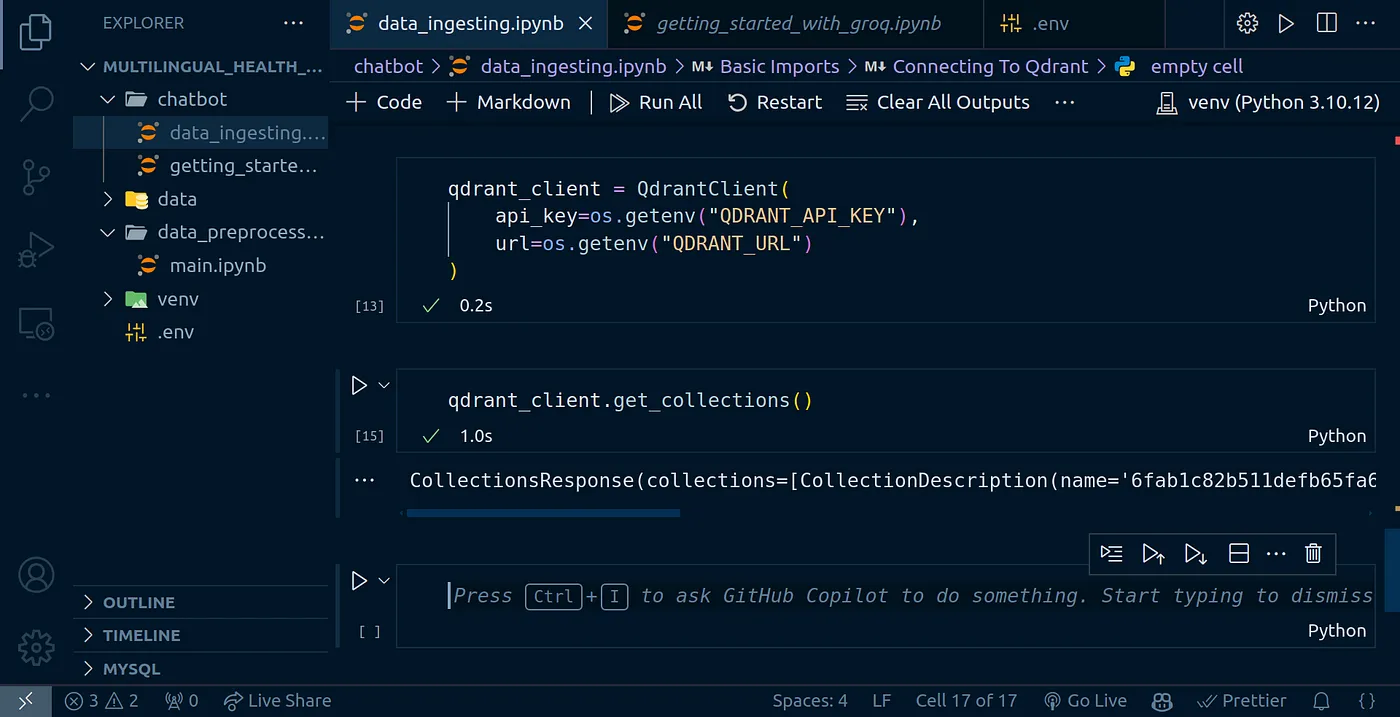Switch to getting_started_with_groq.ipynb tab
This screenshot has height=717, width=1400.
click(x=798, y=23)
